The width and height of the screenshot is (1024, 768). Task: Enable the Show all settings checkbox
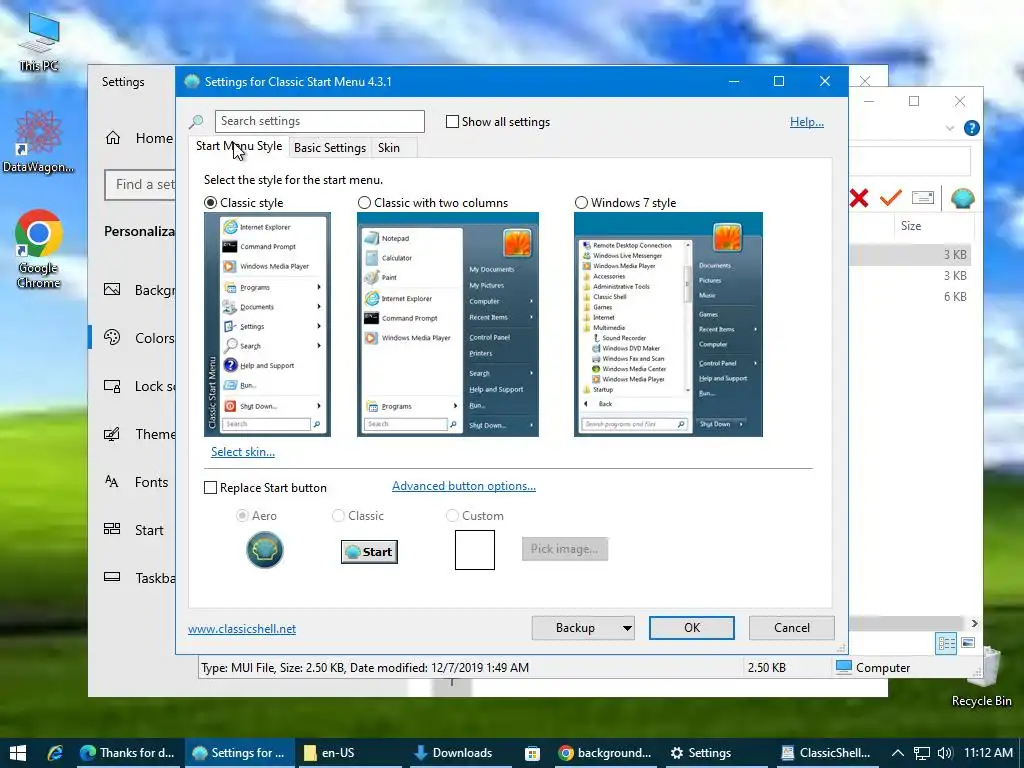coord(452,121)
